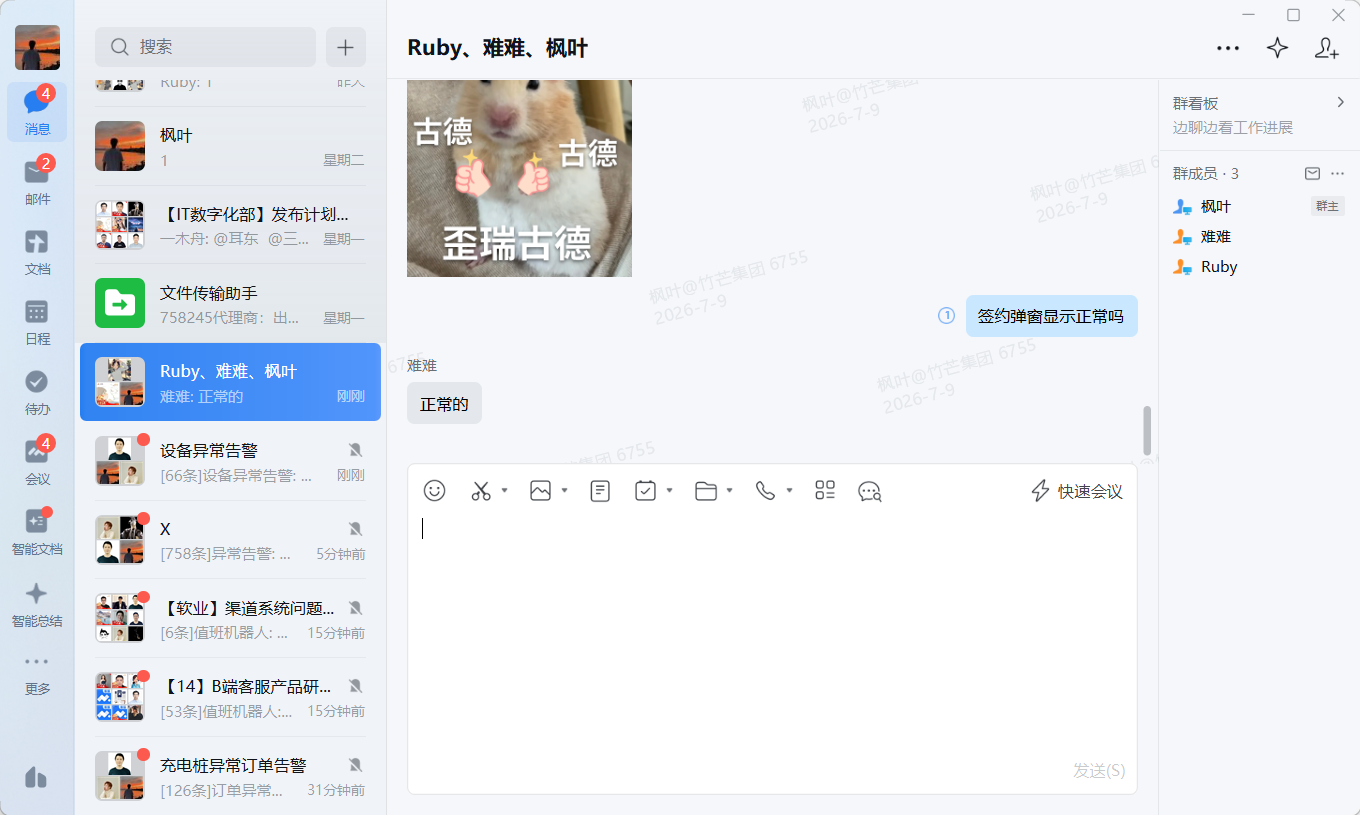Click the phone call icon in toolbar

765,491
